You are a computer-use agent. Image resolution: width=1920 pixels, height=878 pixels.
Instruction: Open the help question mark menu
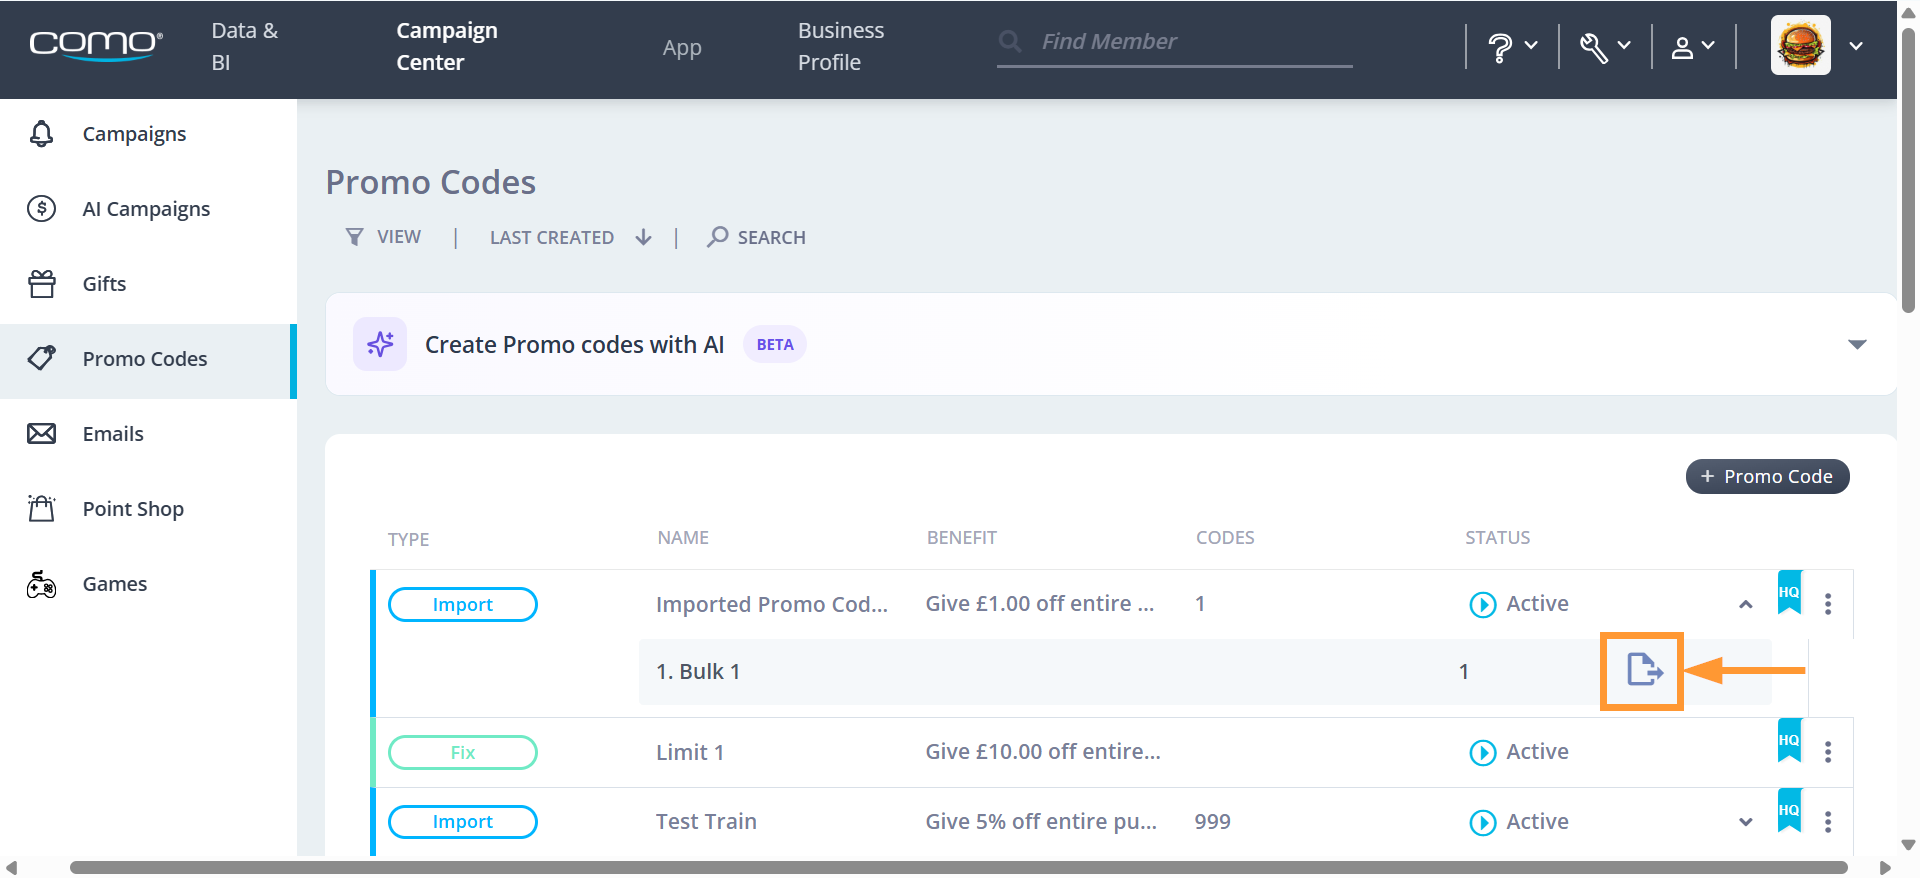1512,46
